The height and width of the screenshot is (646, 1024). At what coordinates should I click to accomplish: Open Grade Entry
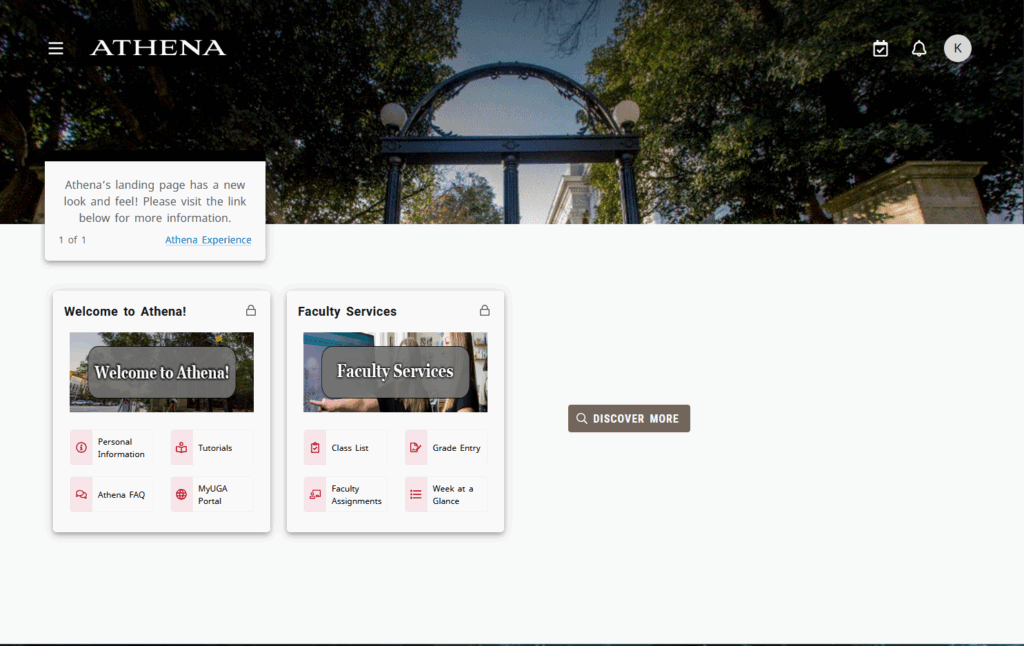tap(446, 448)
